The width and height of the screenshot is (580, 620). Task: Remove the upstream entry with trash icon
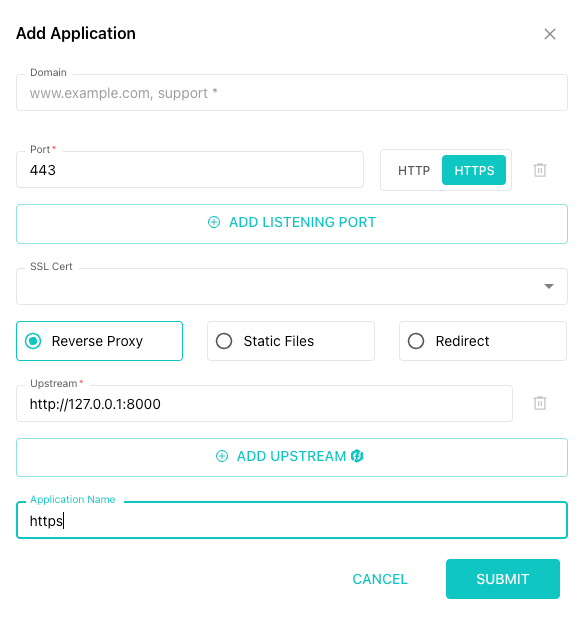(x=540, y=403)
